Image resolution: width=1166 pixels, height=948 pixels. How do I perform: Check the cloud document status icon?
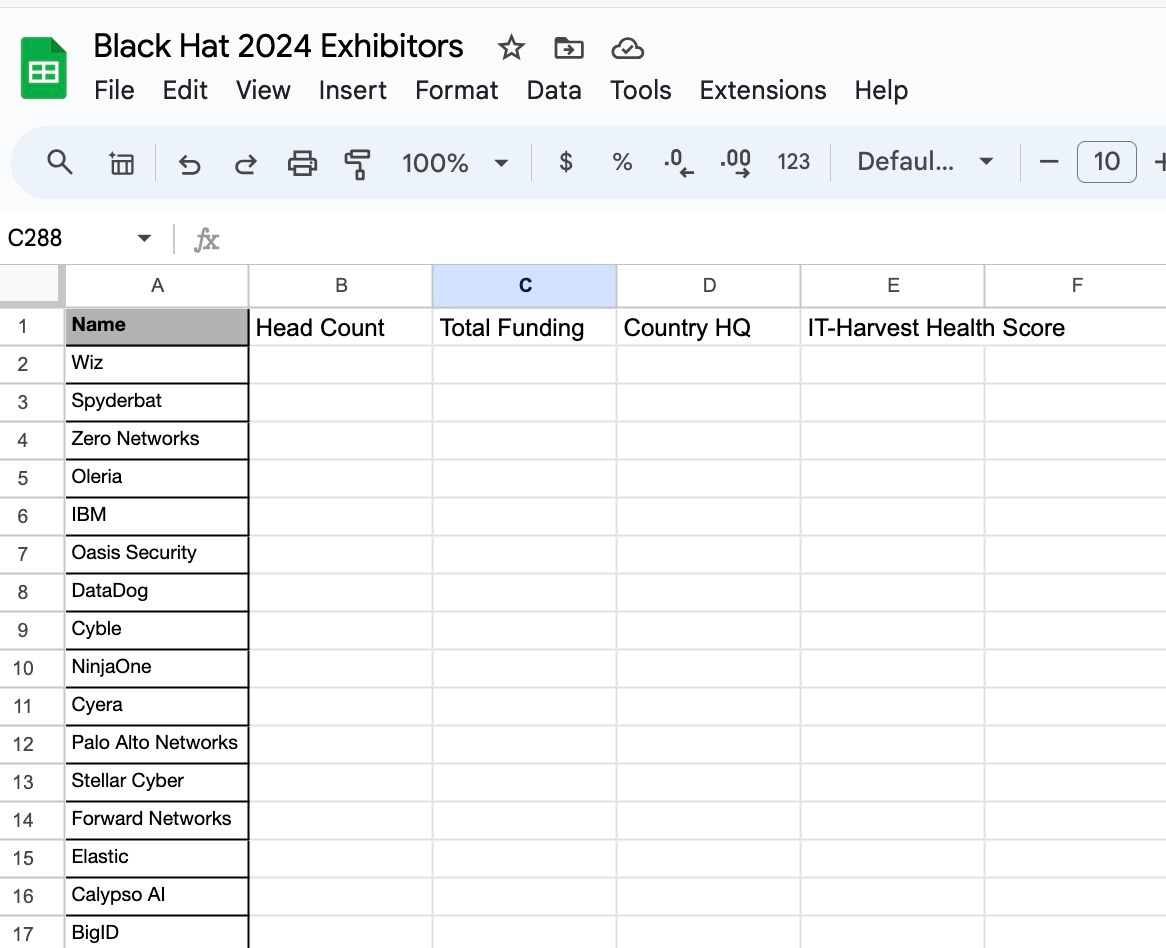tap(628, 49)
